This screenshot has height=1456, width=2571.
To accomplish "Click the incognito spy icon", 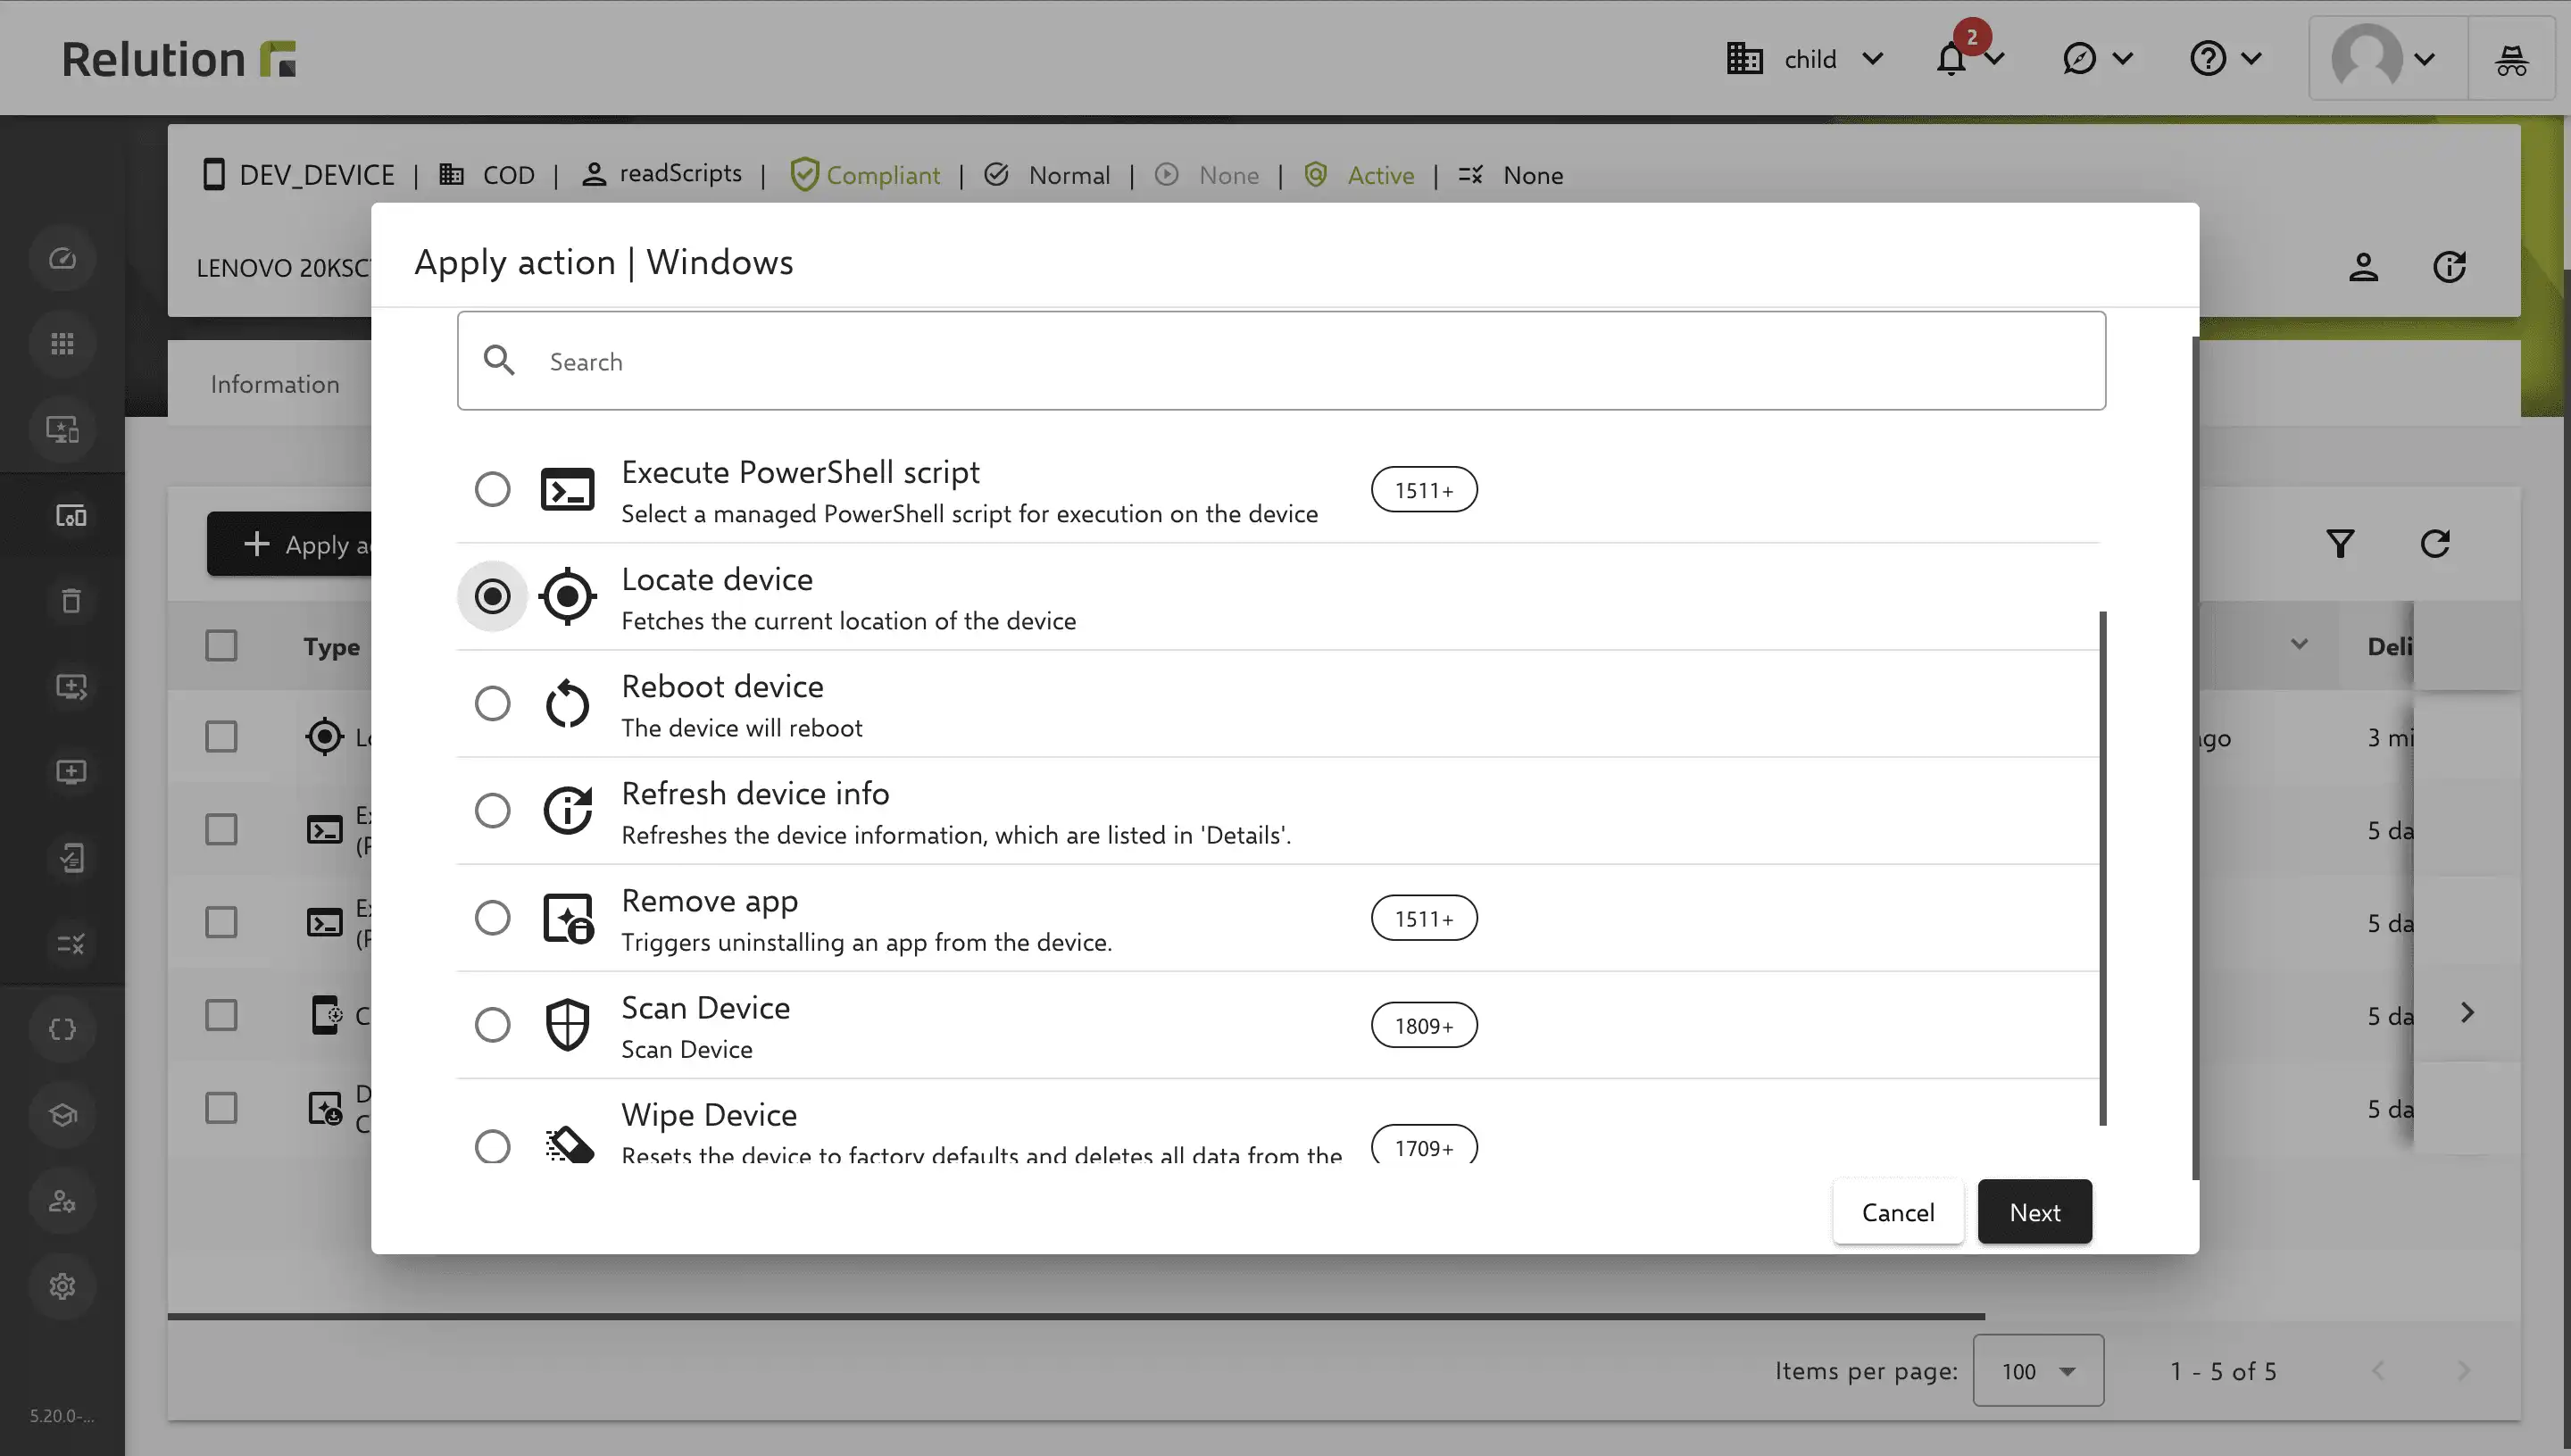I will pyautogui.click(x=2511, y=59).
